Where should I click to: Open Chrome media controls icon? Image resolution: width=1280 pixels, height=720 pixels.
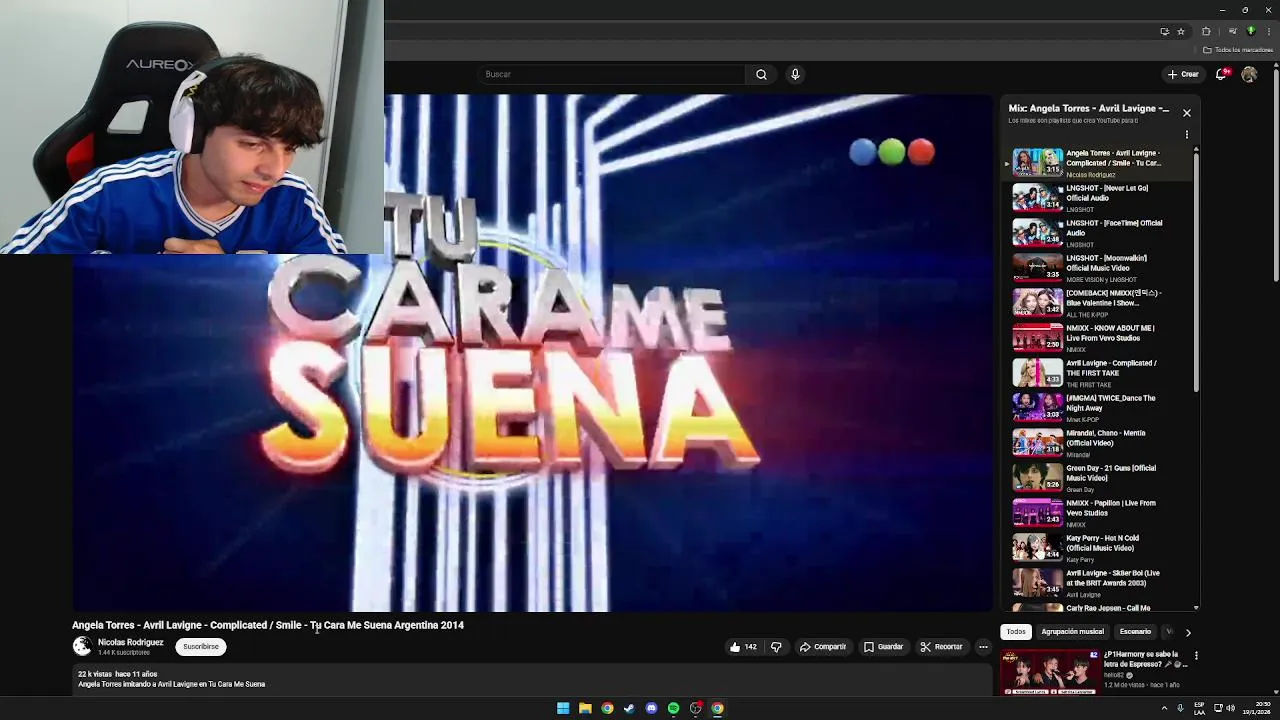click(1232, 31)
